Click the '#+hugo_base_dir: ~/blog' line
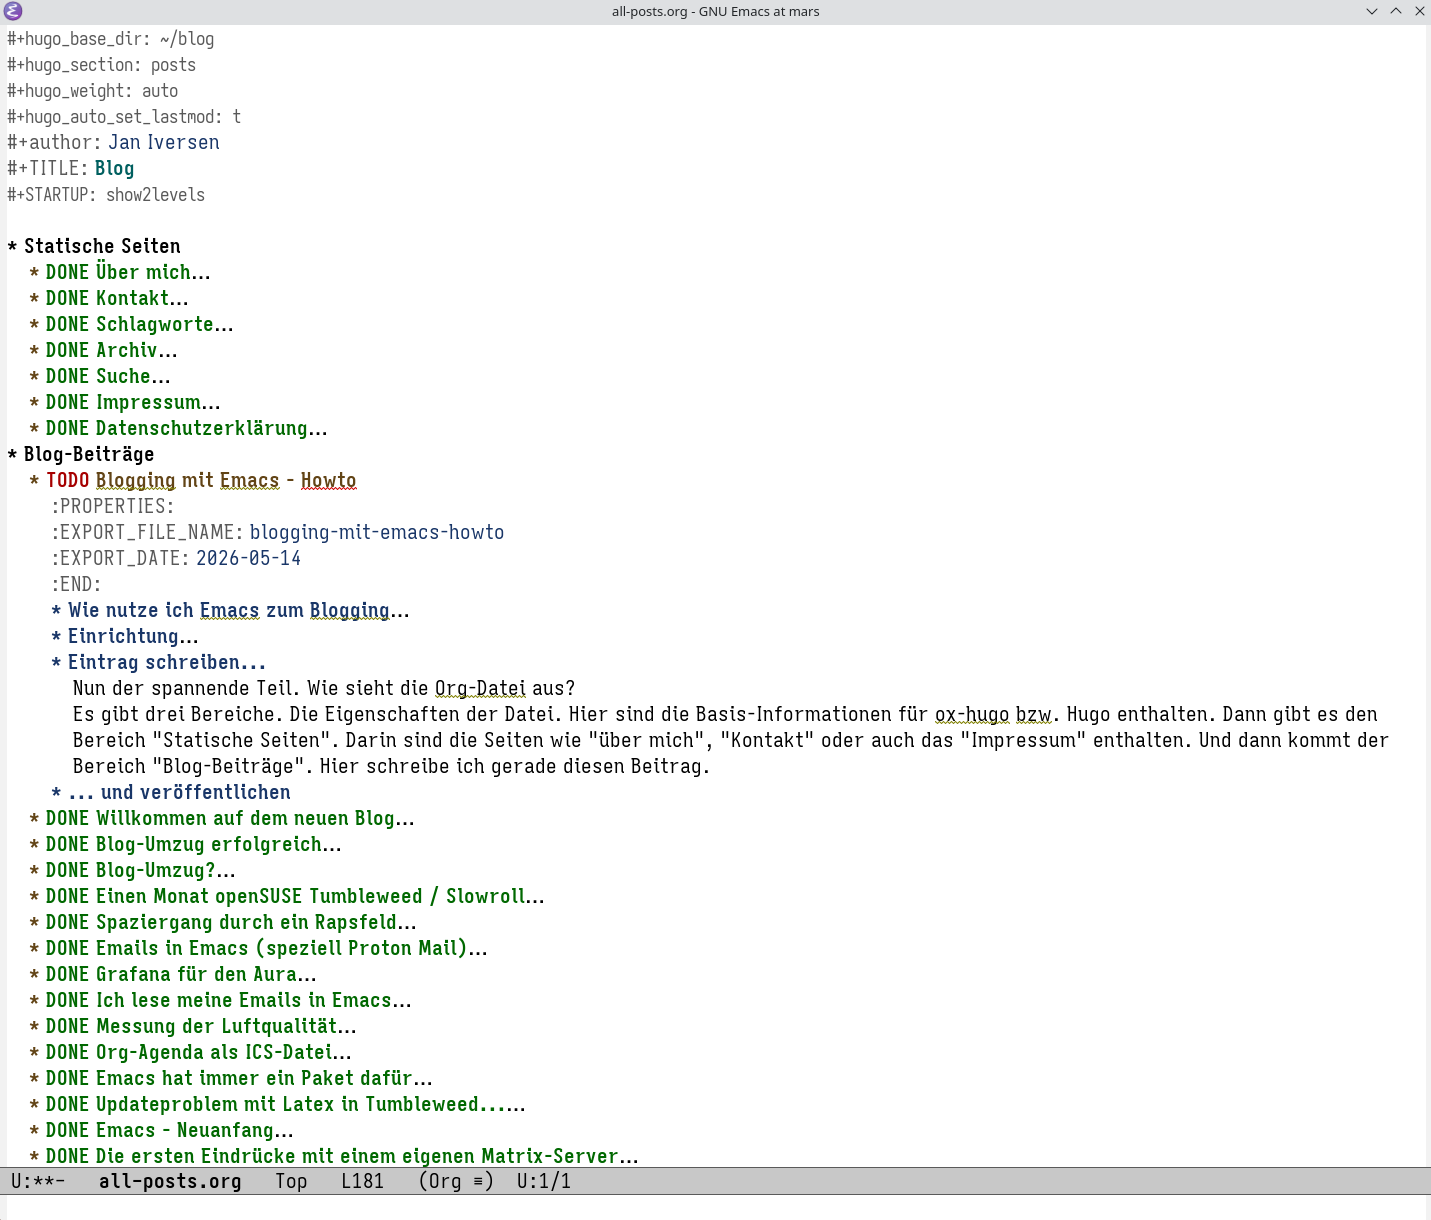Viewport: 1431px width, 1220px height. 111,39
